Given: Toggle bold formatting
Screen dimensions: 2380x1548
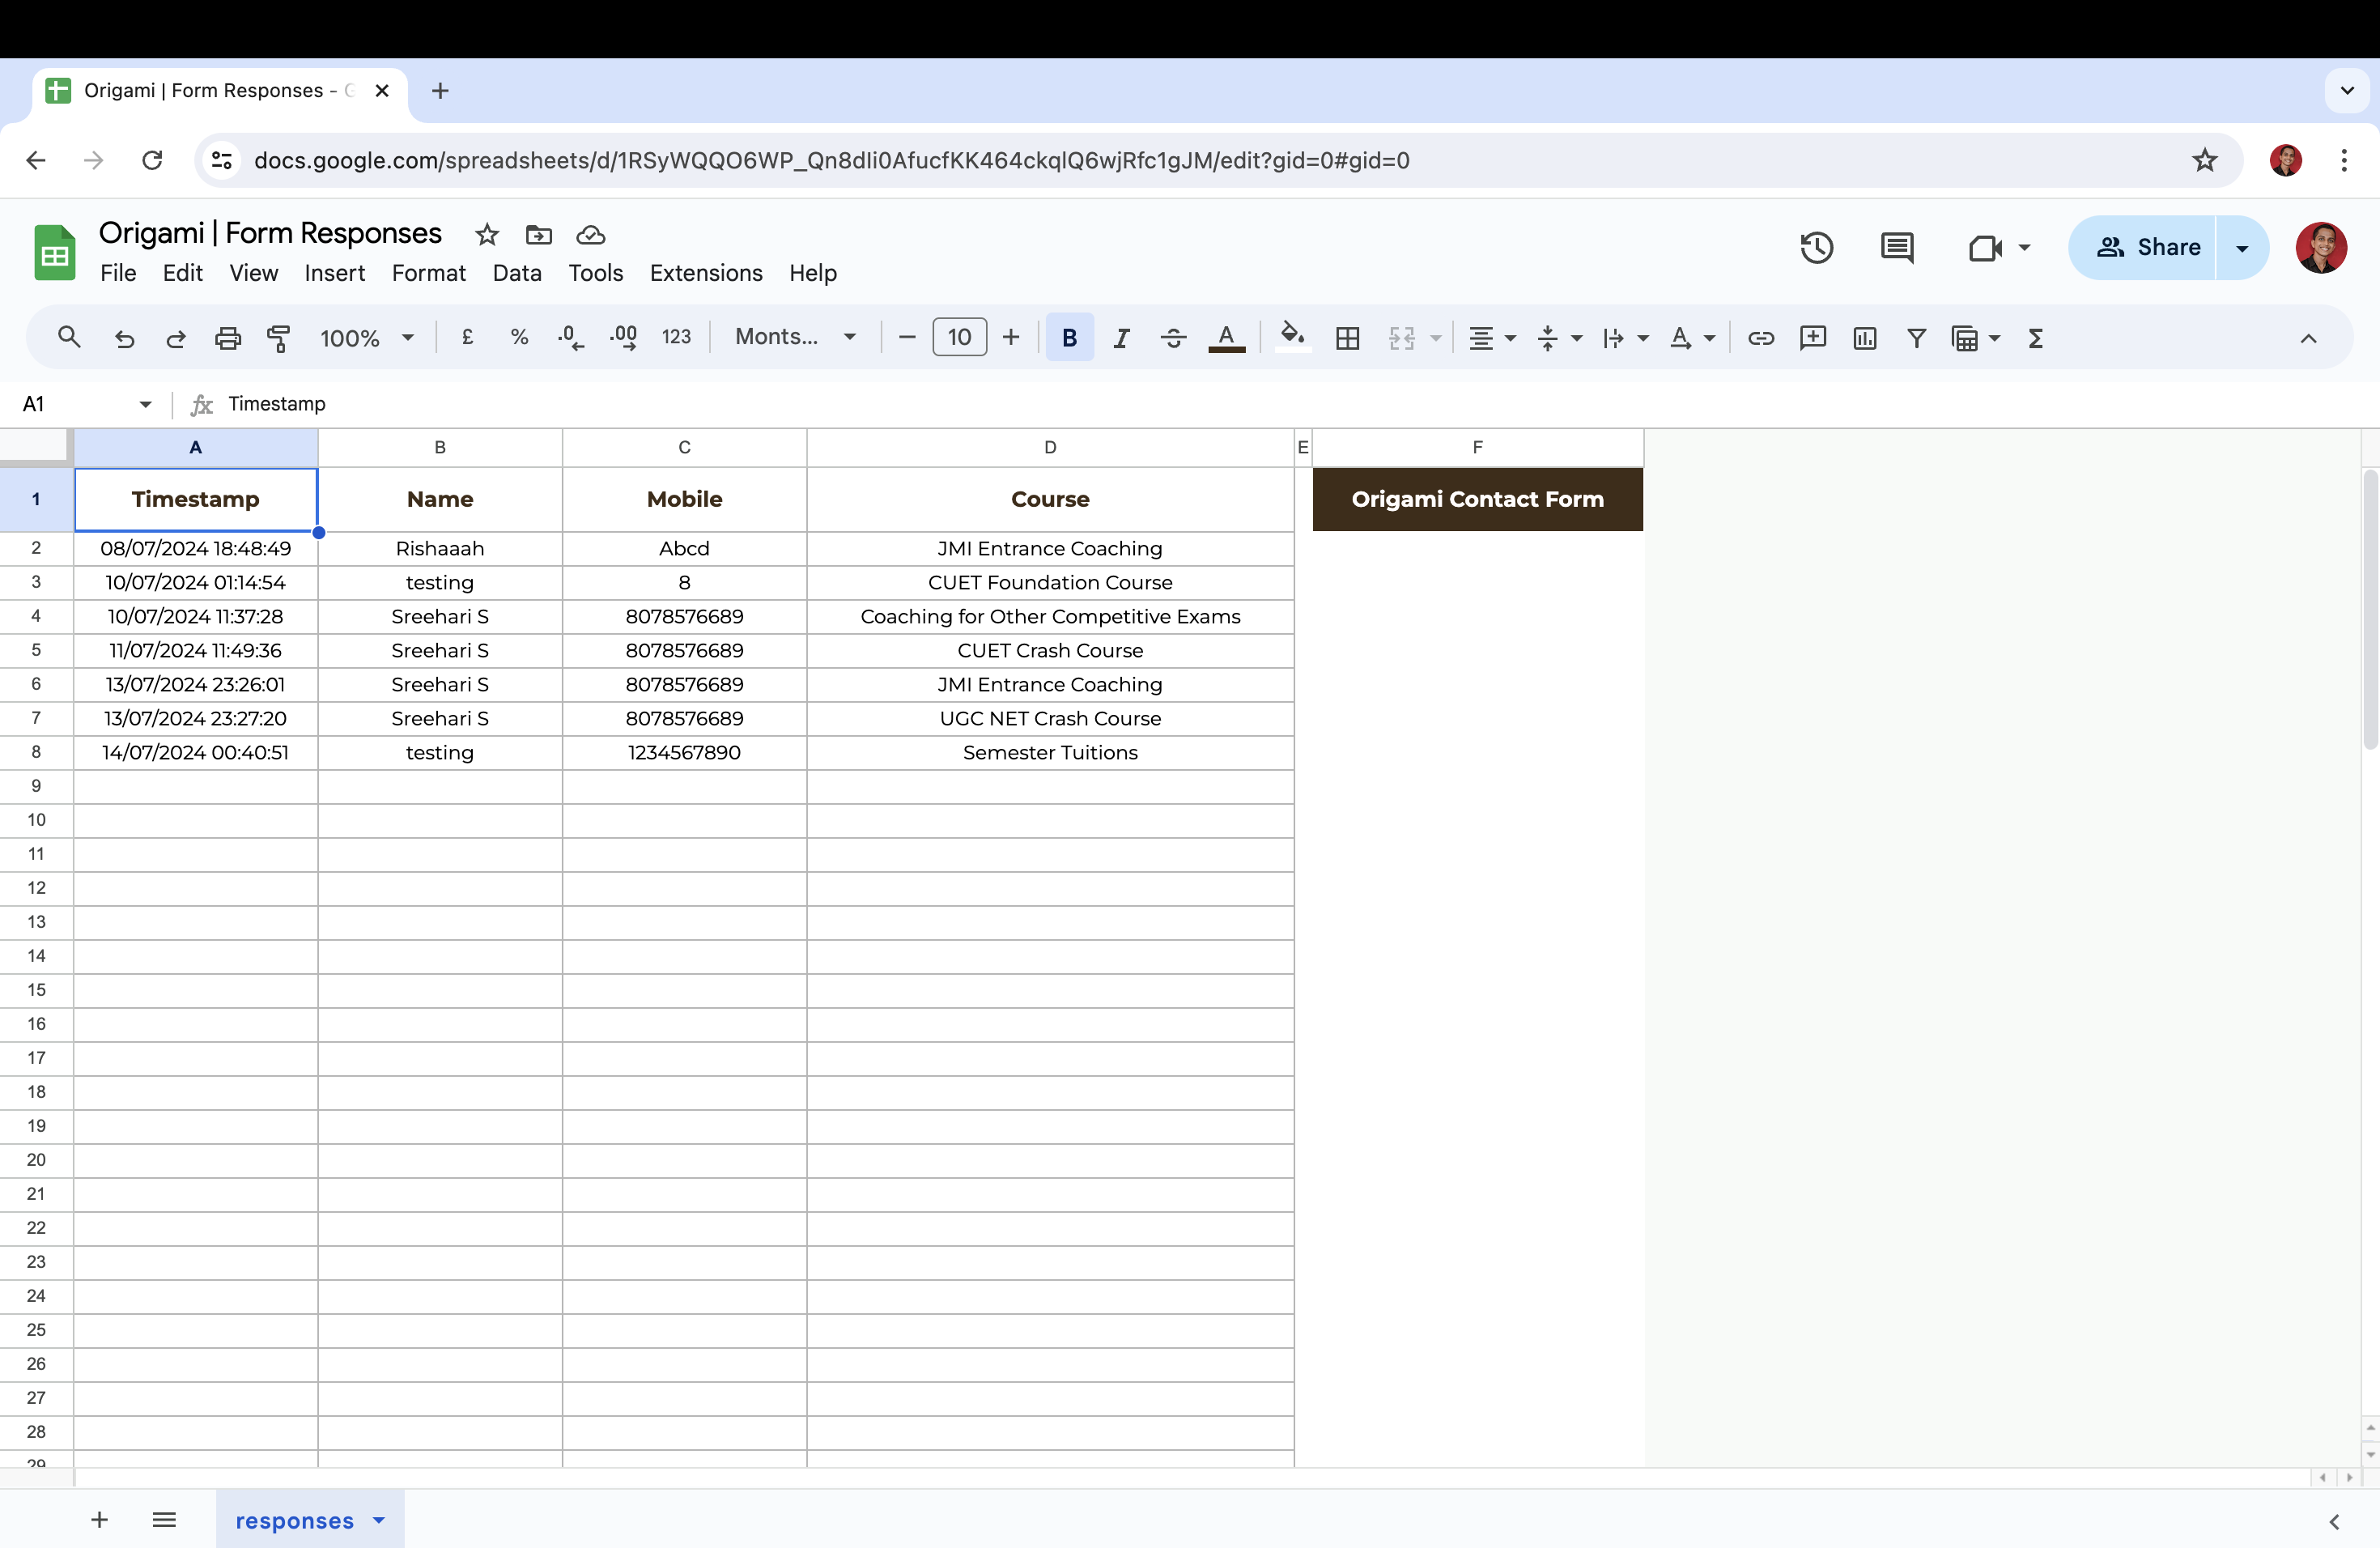Looking at the screenshot, I should pos(1069,338).
